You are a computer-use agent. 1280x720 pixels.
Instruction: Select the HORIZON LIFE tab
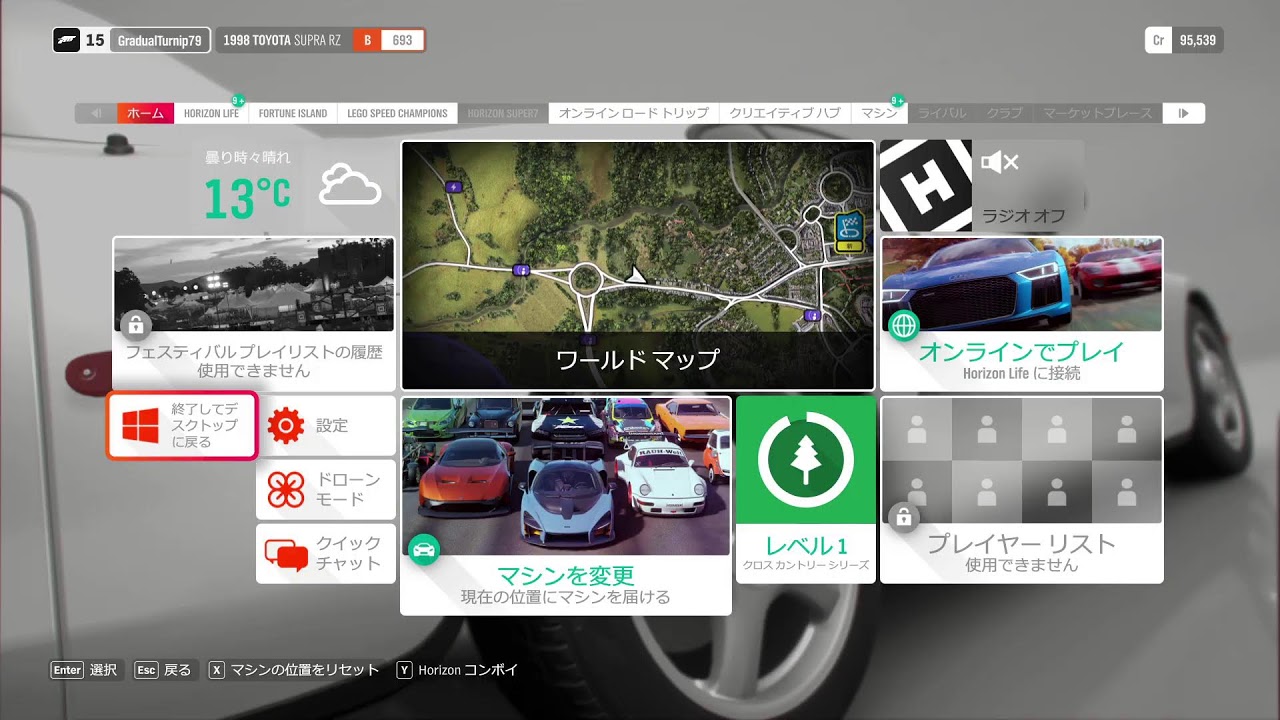coord(211,113)
